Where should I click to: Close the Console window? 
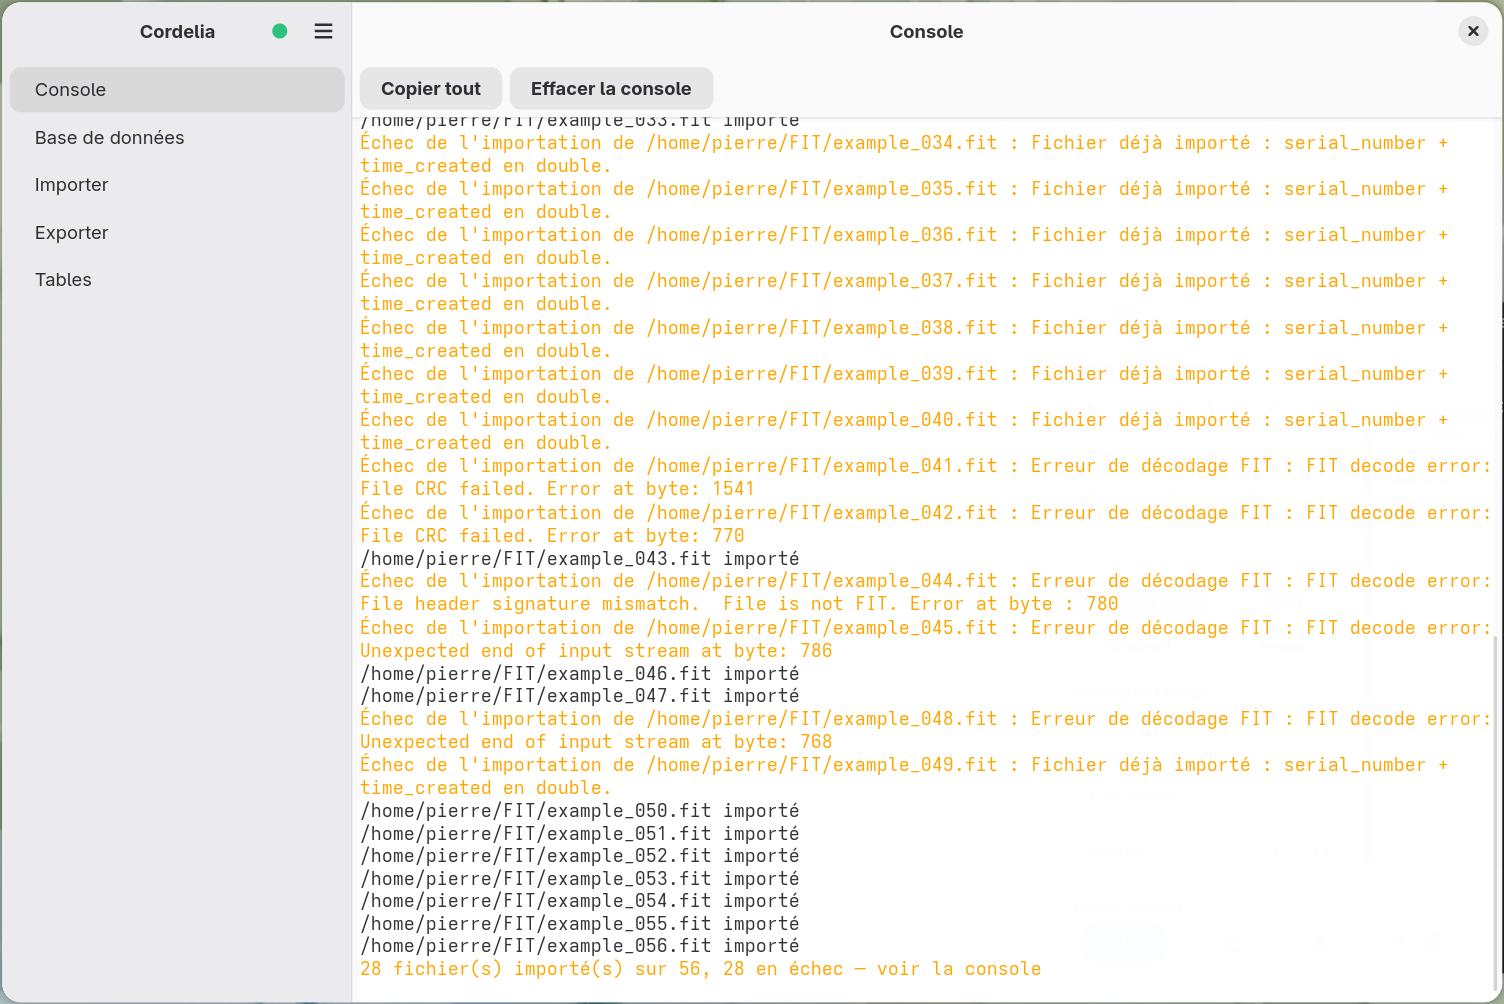click(x=1473, y=31)
